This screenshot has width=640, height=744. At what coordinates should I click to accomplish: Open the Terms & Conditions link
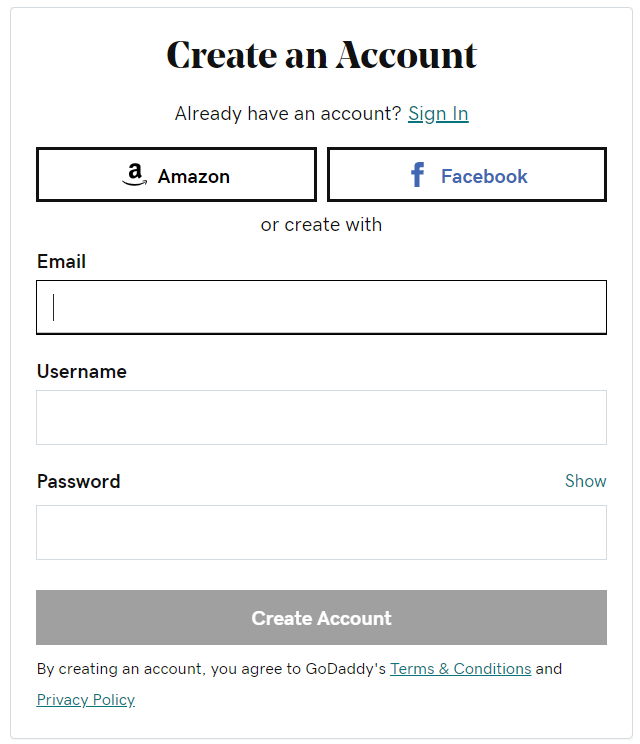click(460, 669)
